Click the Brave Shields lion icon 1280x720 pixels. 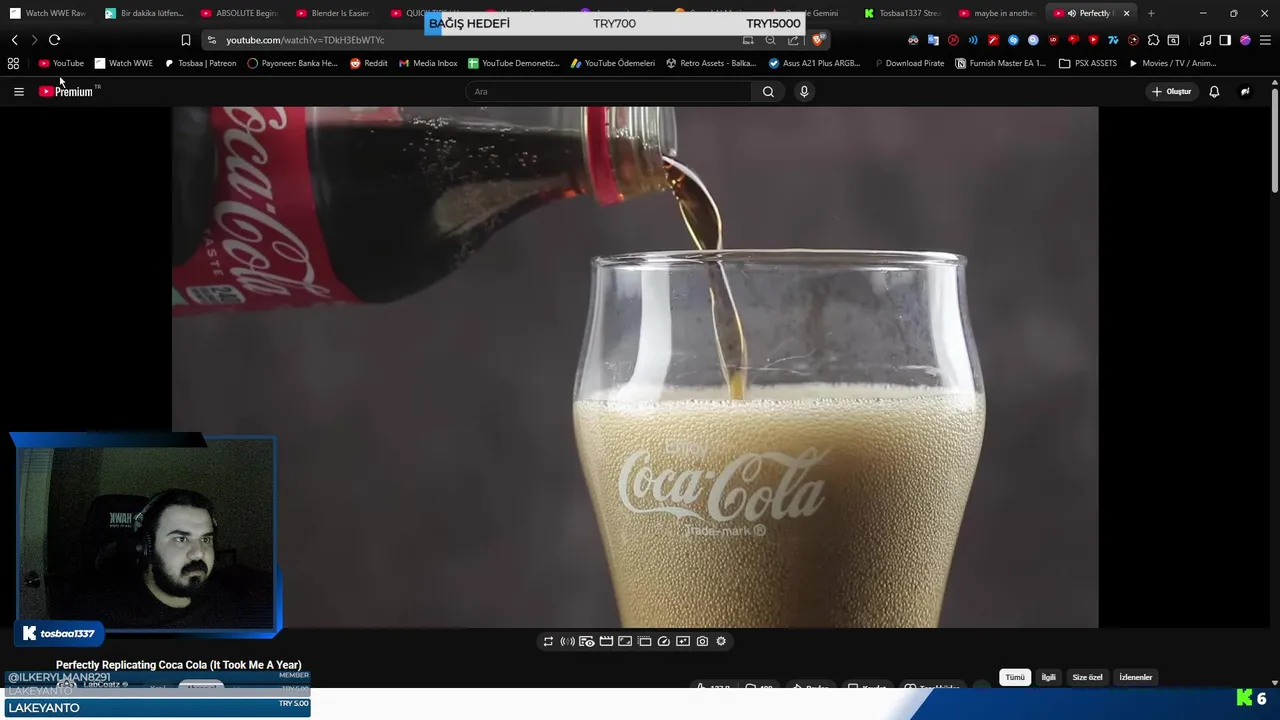[818, 40]
